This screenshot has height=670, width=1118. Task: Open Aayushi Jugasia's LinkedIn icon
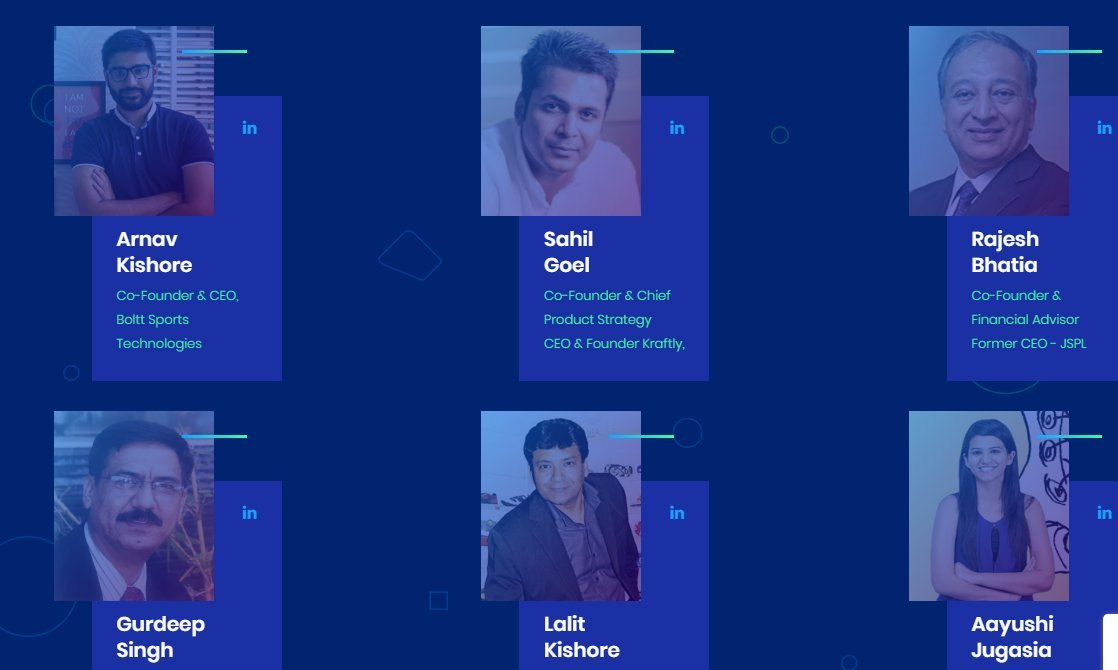pyautogui.click(x=1104, y=513)
